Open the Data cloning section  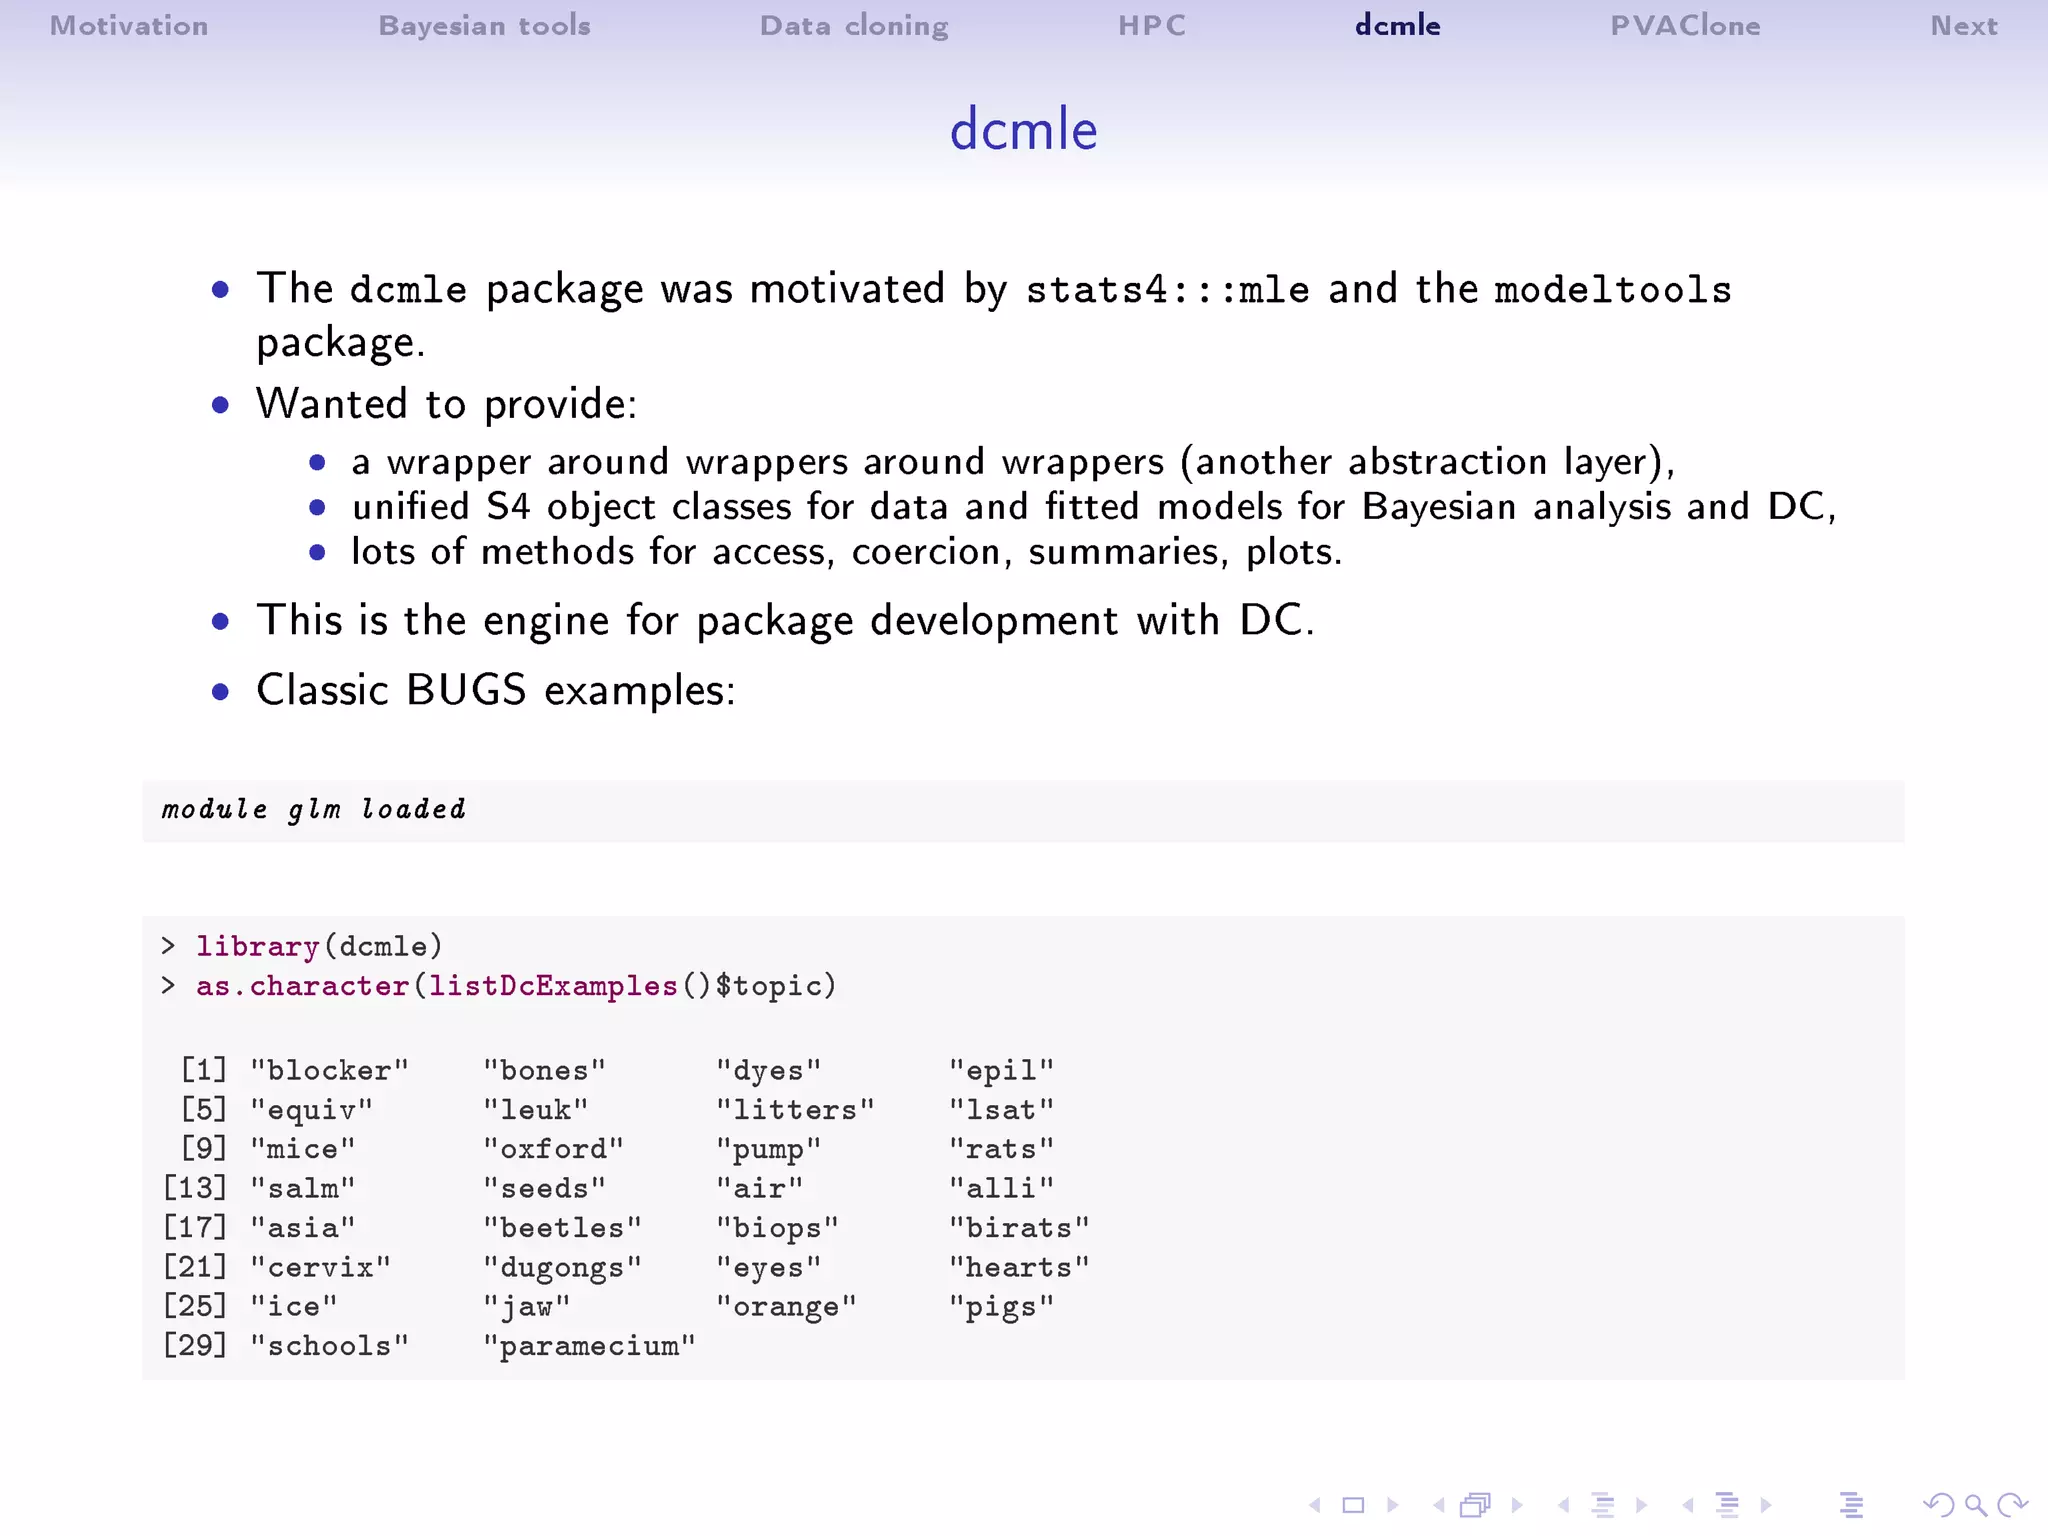click(854, 26)
